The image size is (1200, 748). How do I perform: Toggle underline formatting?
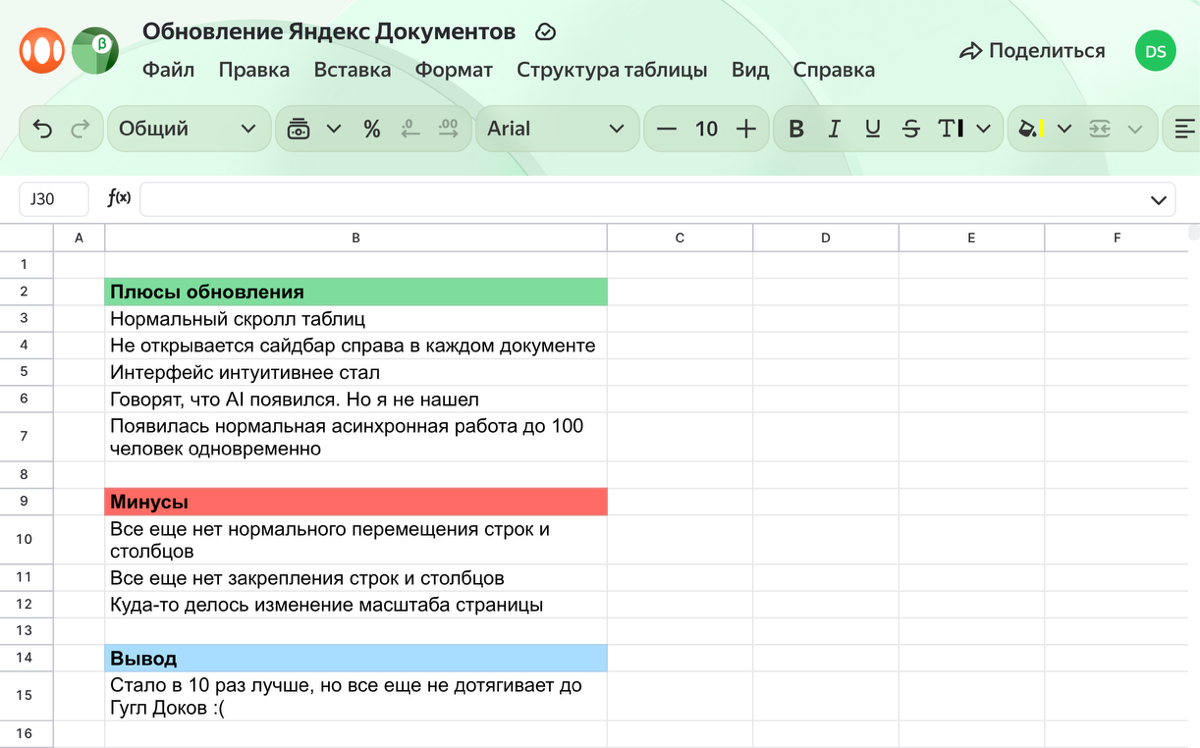coord(872,128)
